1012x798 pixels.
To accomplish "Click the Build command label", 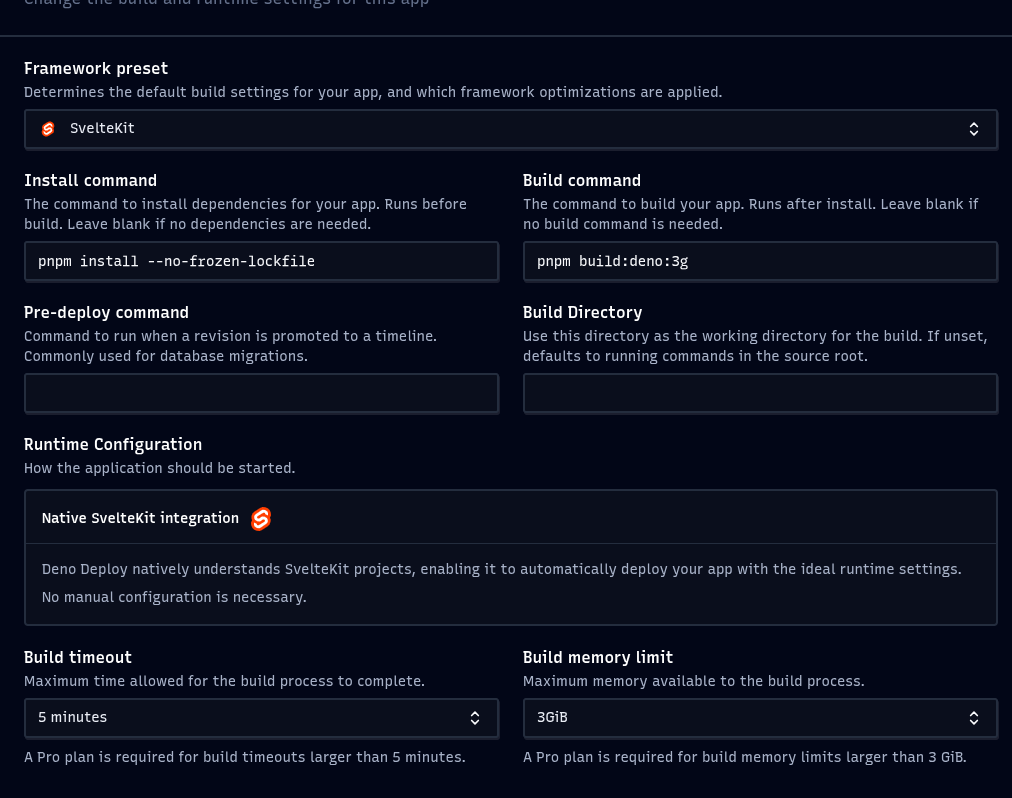I will [x=582, y=181].
